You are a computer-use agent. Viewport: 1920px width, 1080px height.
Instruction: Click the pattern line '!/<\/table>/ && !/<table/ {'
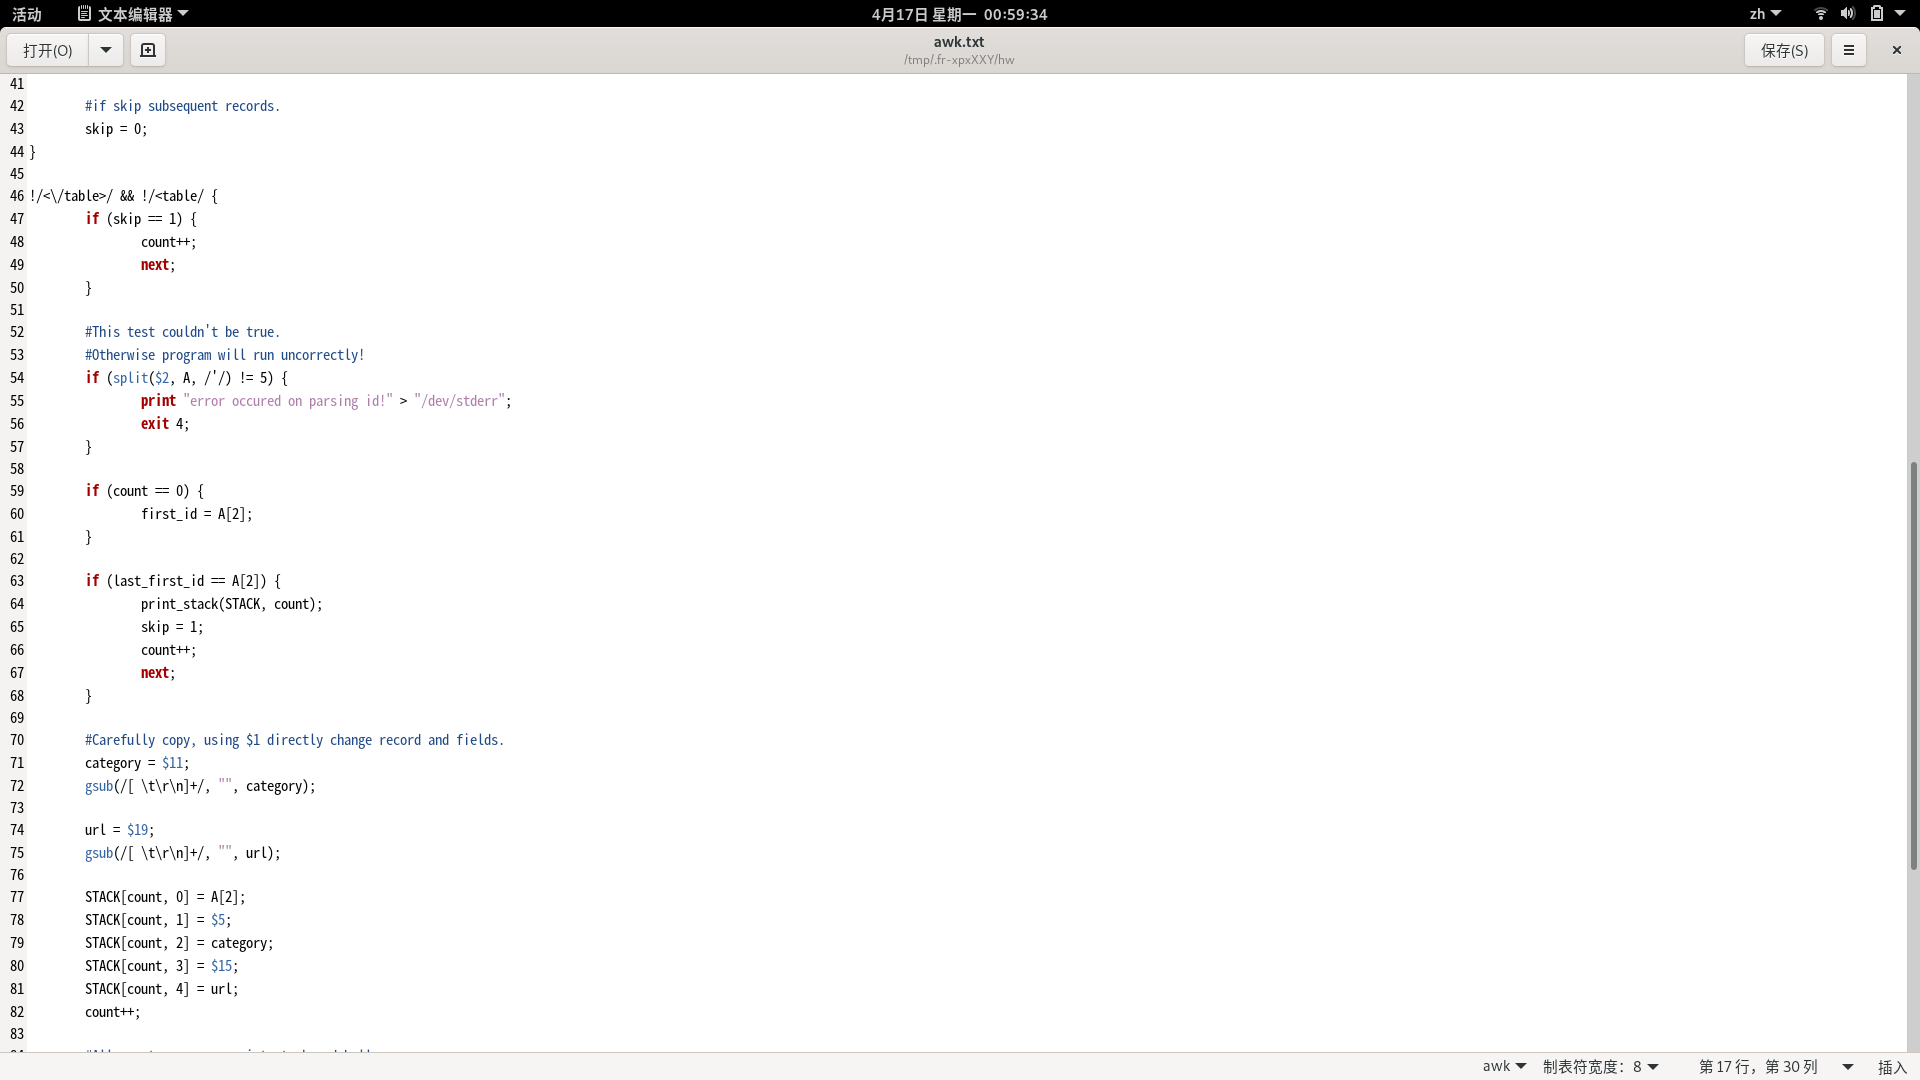(x=124, y=196)
